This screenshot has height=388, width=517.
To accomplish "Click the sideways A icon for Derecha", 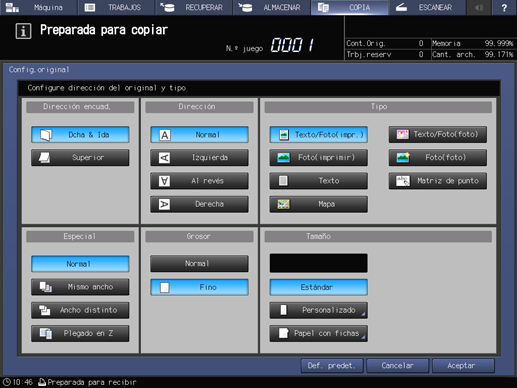I will tap(164, 204).
